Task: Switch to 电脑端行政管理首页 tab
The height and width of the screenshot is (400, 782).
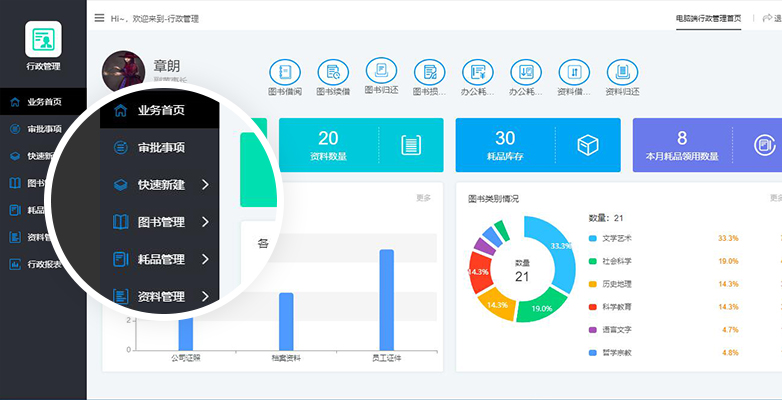Action: 708,18
